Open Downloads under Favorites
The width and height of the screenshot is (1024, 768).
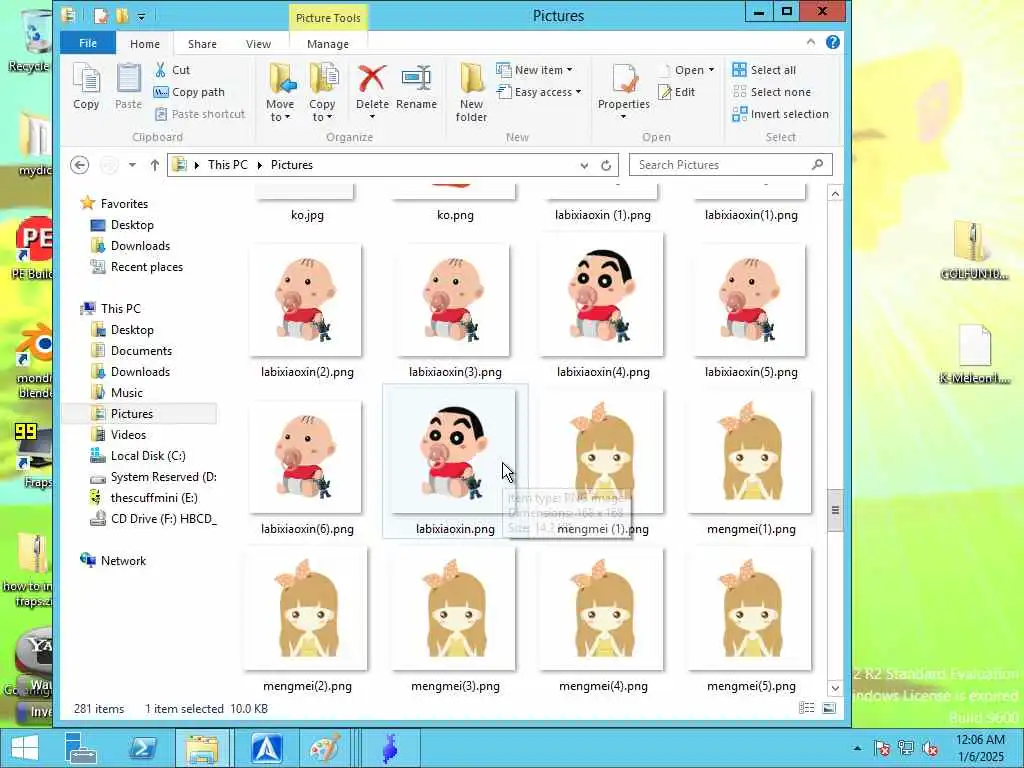(x=140, y=246)
